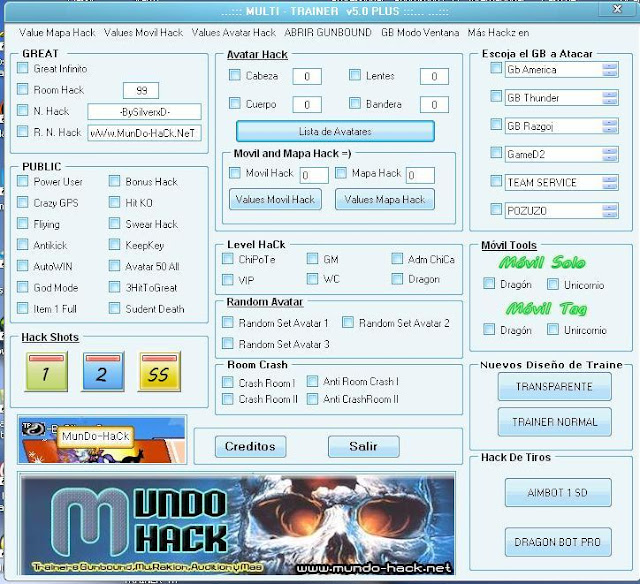Screen dimensions: 640x584
Task: Open Más Hackz en menu
Action: (498, 33)
